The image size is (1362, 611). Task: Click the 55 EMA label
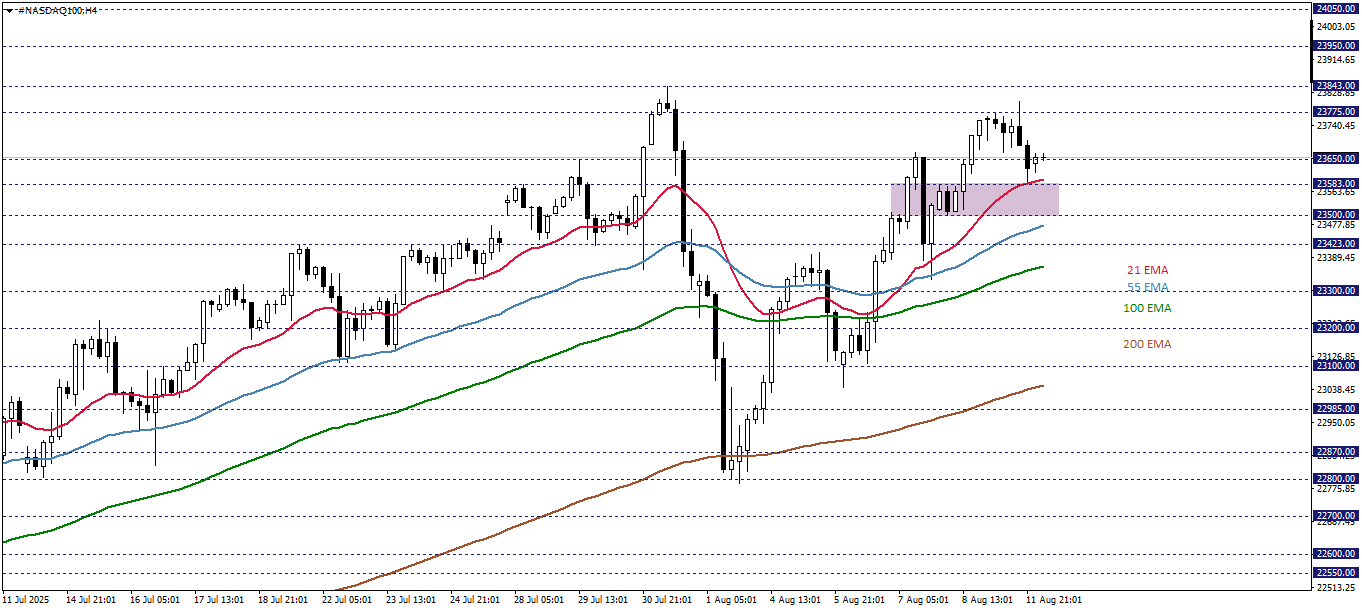tap(1147, 287)
